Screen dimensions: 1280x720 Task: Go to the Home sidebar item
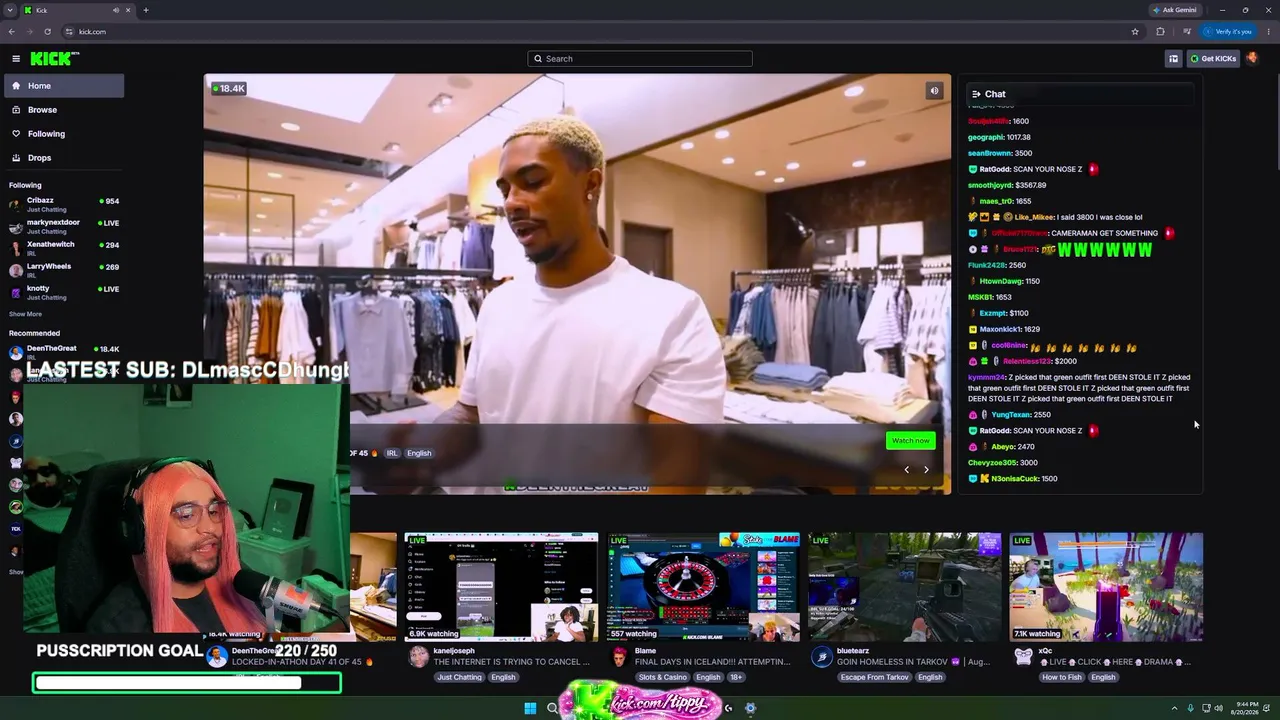(64, 86)
